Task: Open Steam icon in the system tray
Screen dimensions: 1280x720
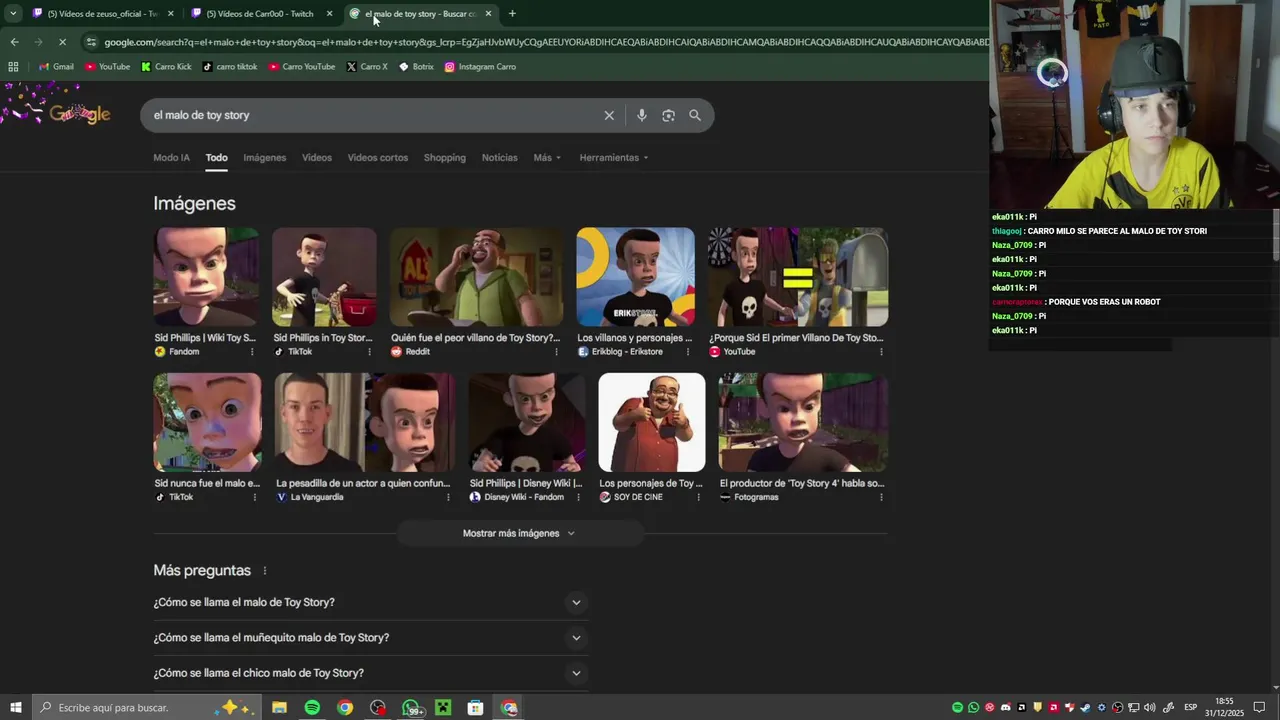Action: click(1085, 708)
